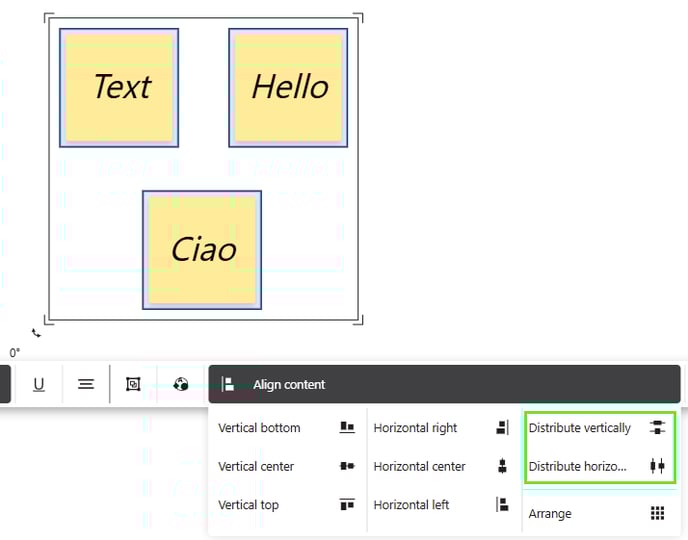Image resolution: width=688 pixels, height=540 pixels.
Task: Select the Hello sticky note
Action: (x=288, y=88)
